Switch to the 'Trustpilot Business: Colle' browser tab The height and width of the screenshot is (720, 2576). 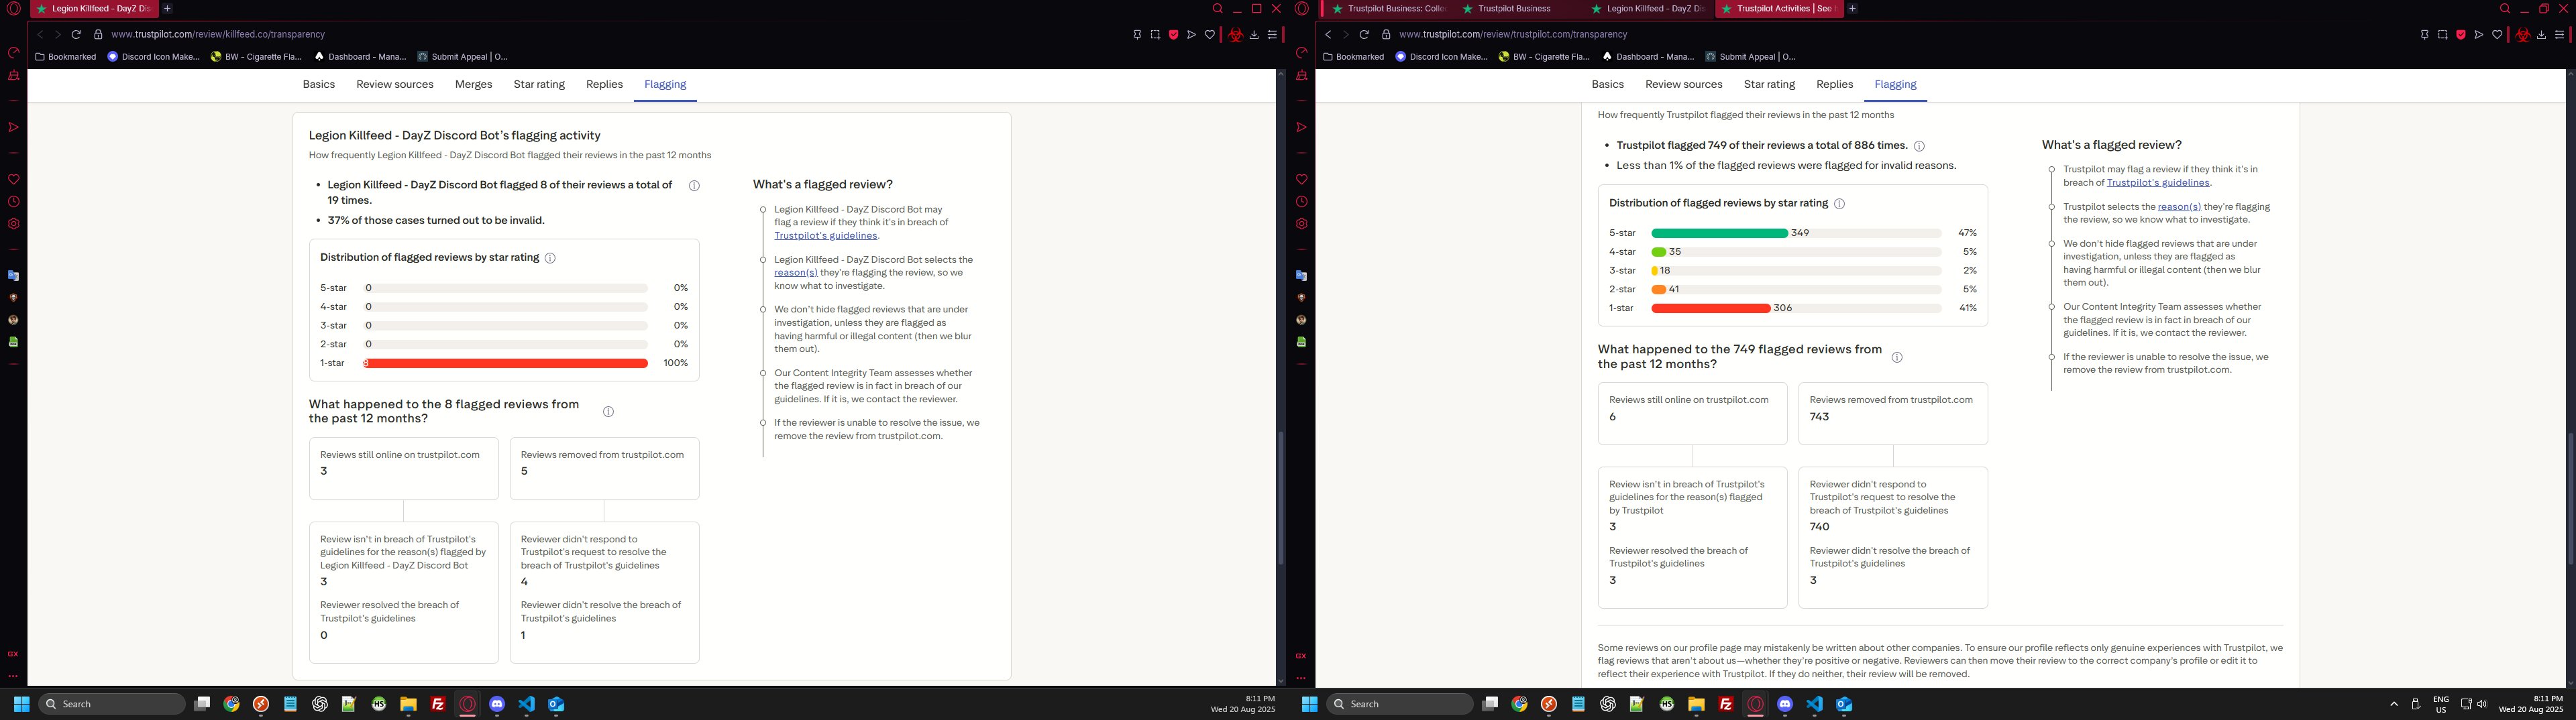pyautogui.click(x=1388, y=9)
